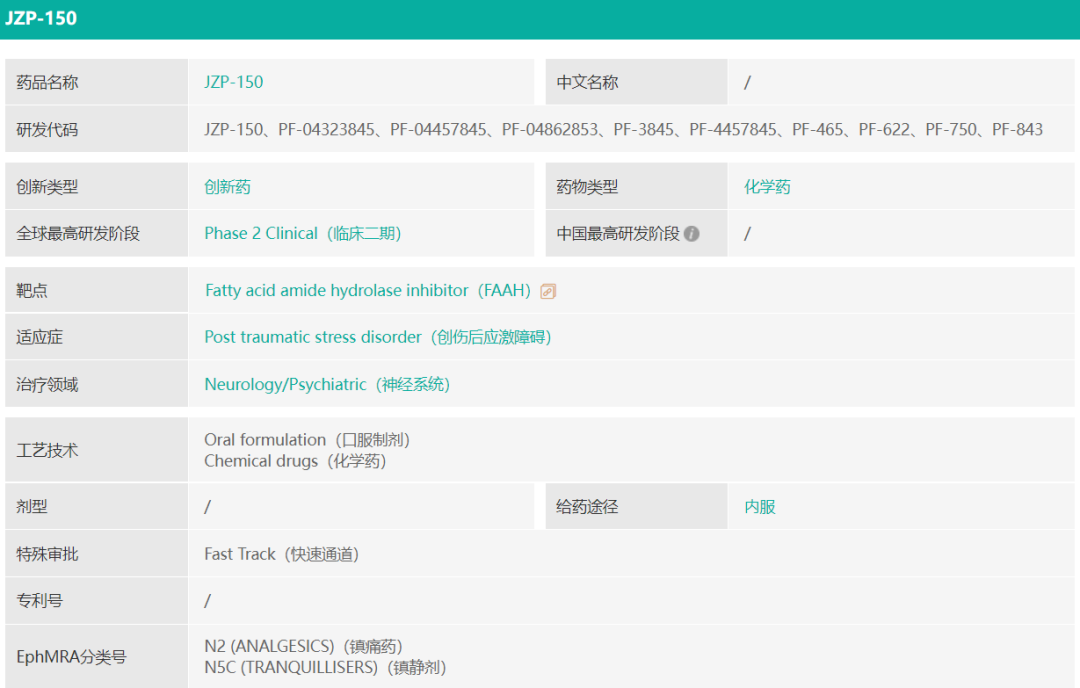Select the 药品名称 label cell

(96, 82)
